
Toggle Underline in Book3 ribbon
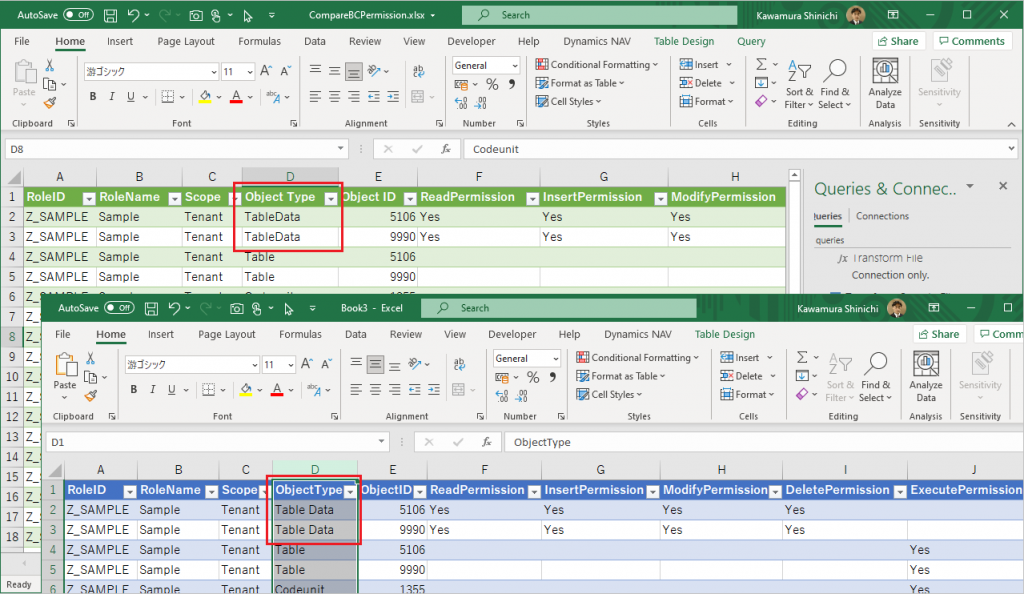[x=172, y=390]
